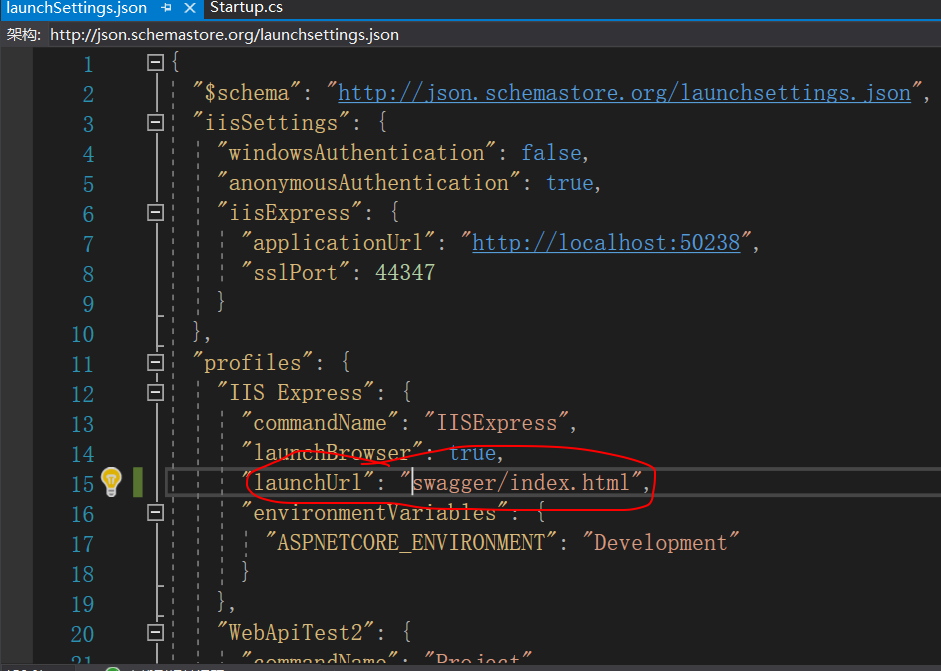
Task: Pin the launchSettings.json tab
Action: [166, 8]
